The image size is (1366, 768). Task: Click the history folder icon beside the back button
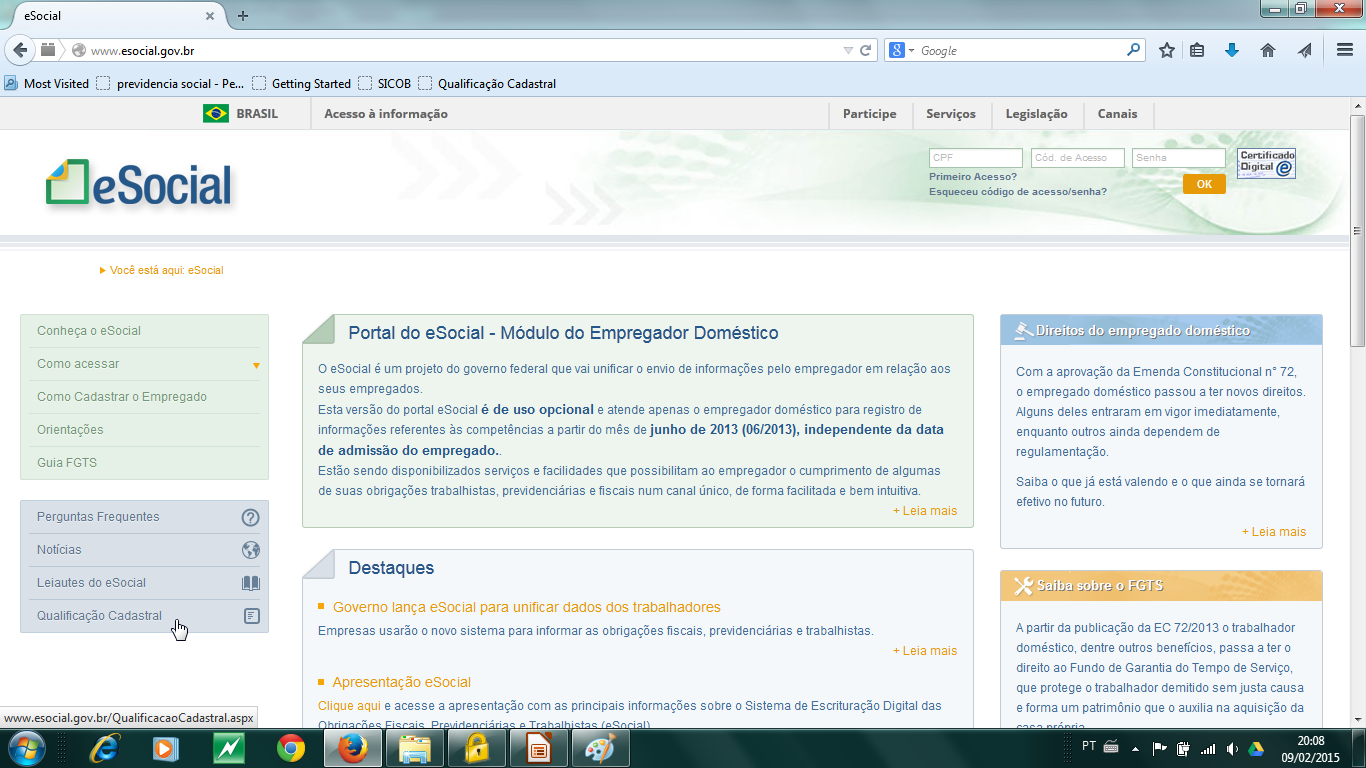pyautogui.click(x=48, y=50)
